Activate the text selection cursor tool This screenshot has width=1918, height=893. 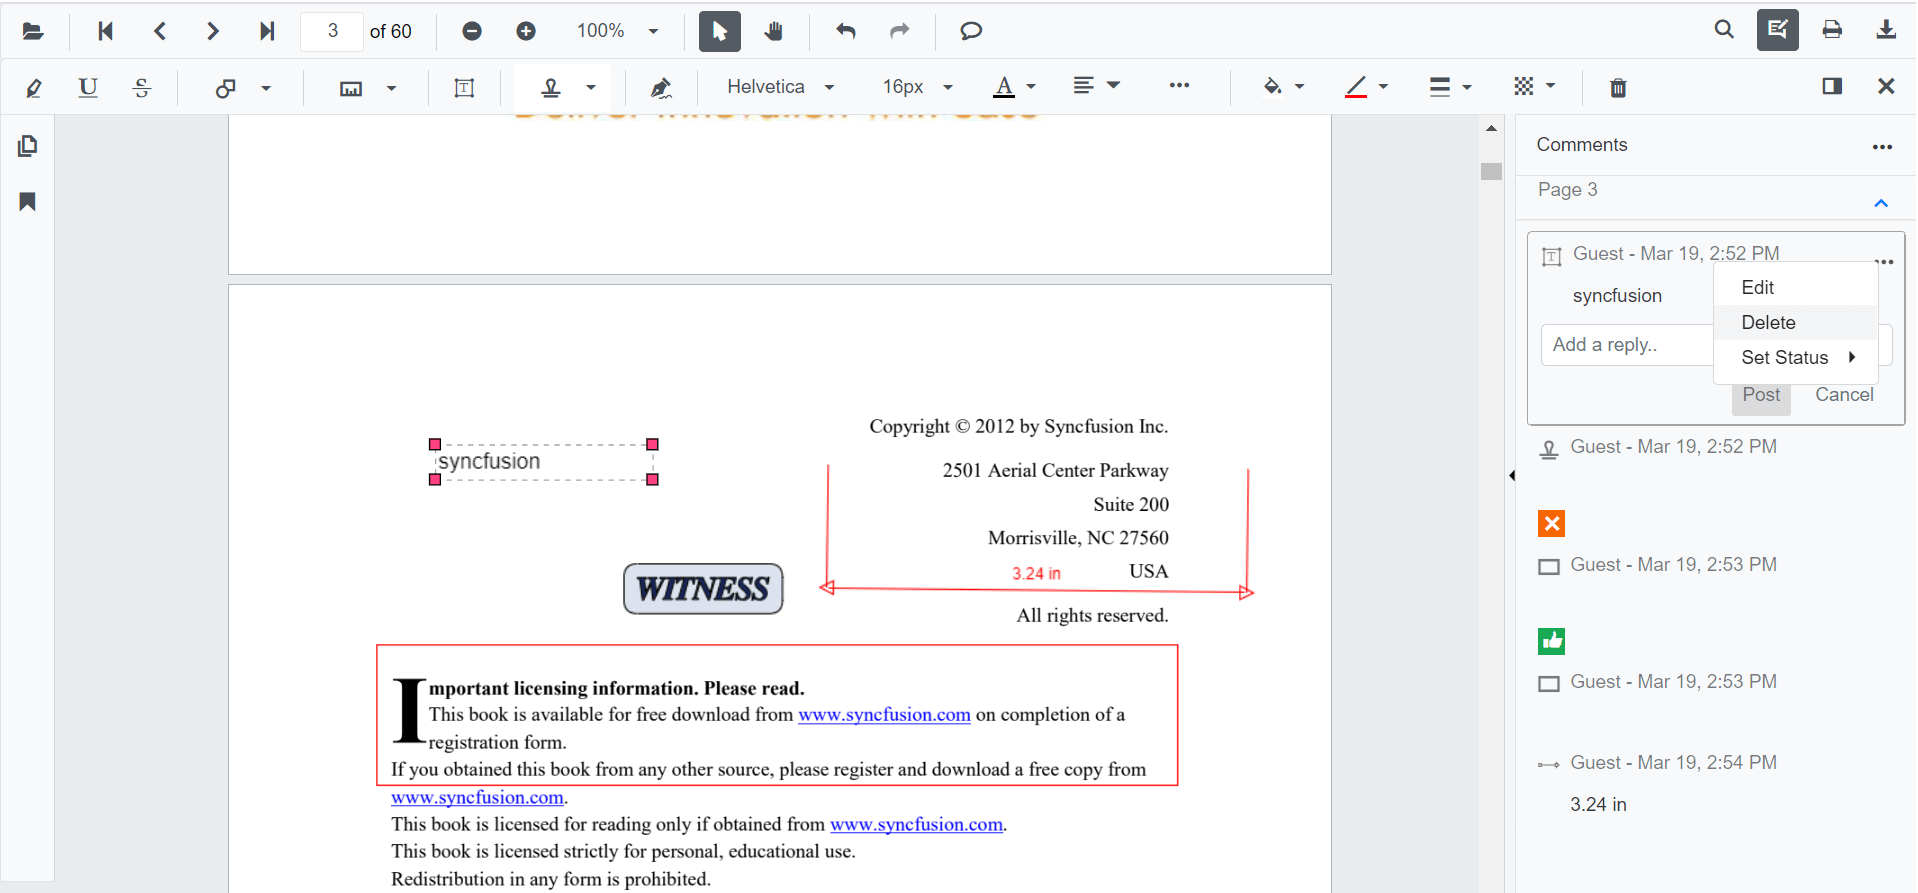(720, 31)
